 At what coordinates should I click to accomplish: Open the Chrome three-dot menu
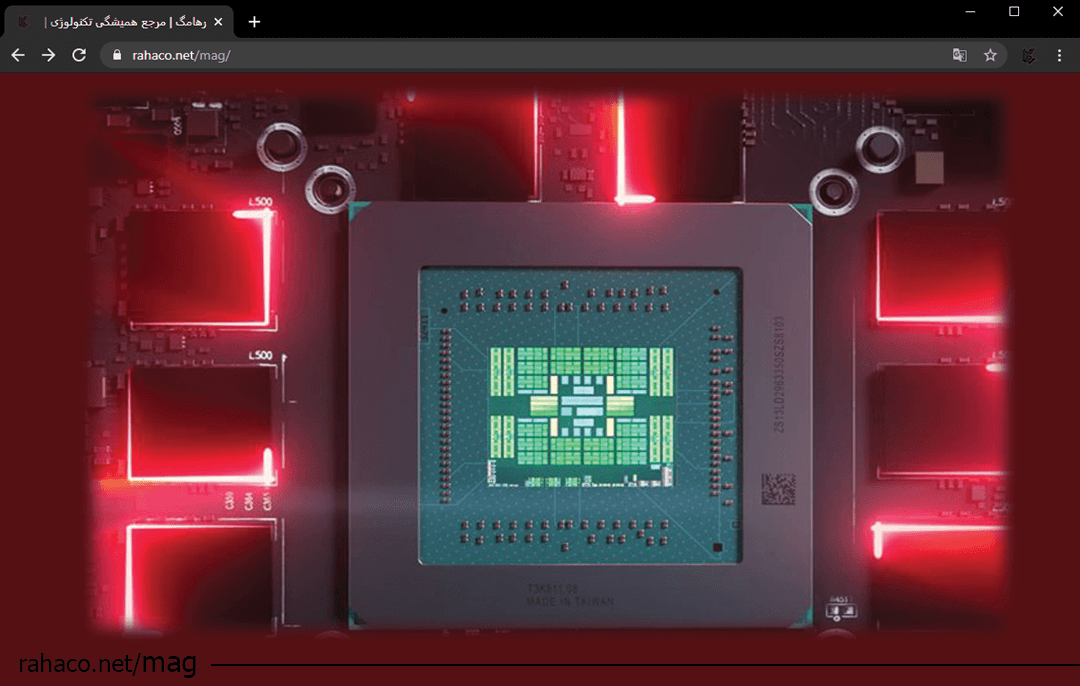coord(1059,55)
